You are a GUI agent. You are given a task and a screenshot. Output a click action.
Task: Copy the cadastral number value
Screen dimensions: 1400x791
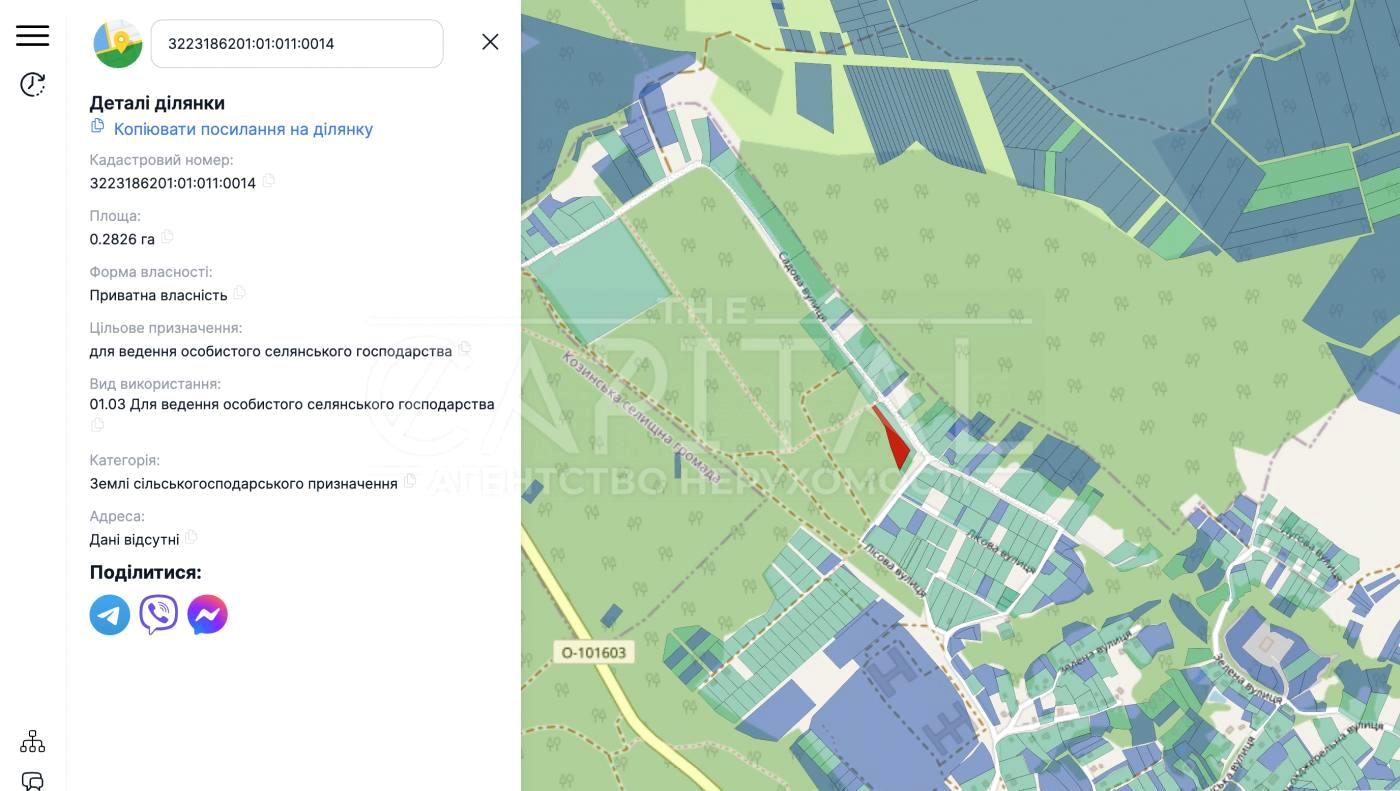(269, 182)
